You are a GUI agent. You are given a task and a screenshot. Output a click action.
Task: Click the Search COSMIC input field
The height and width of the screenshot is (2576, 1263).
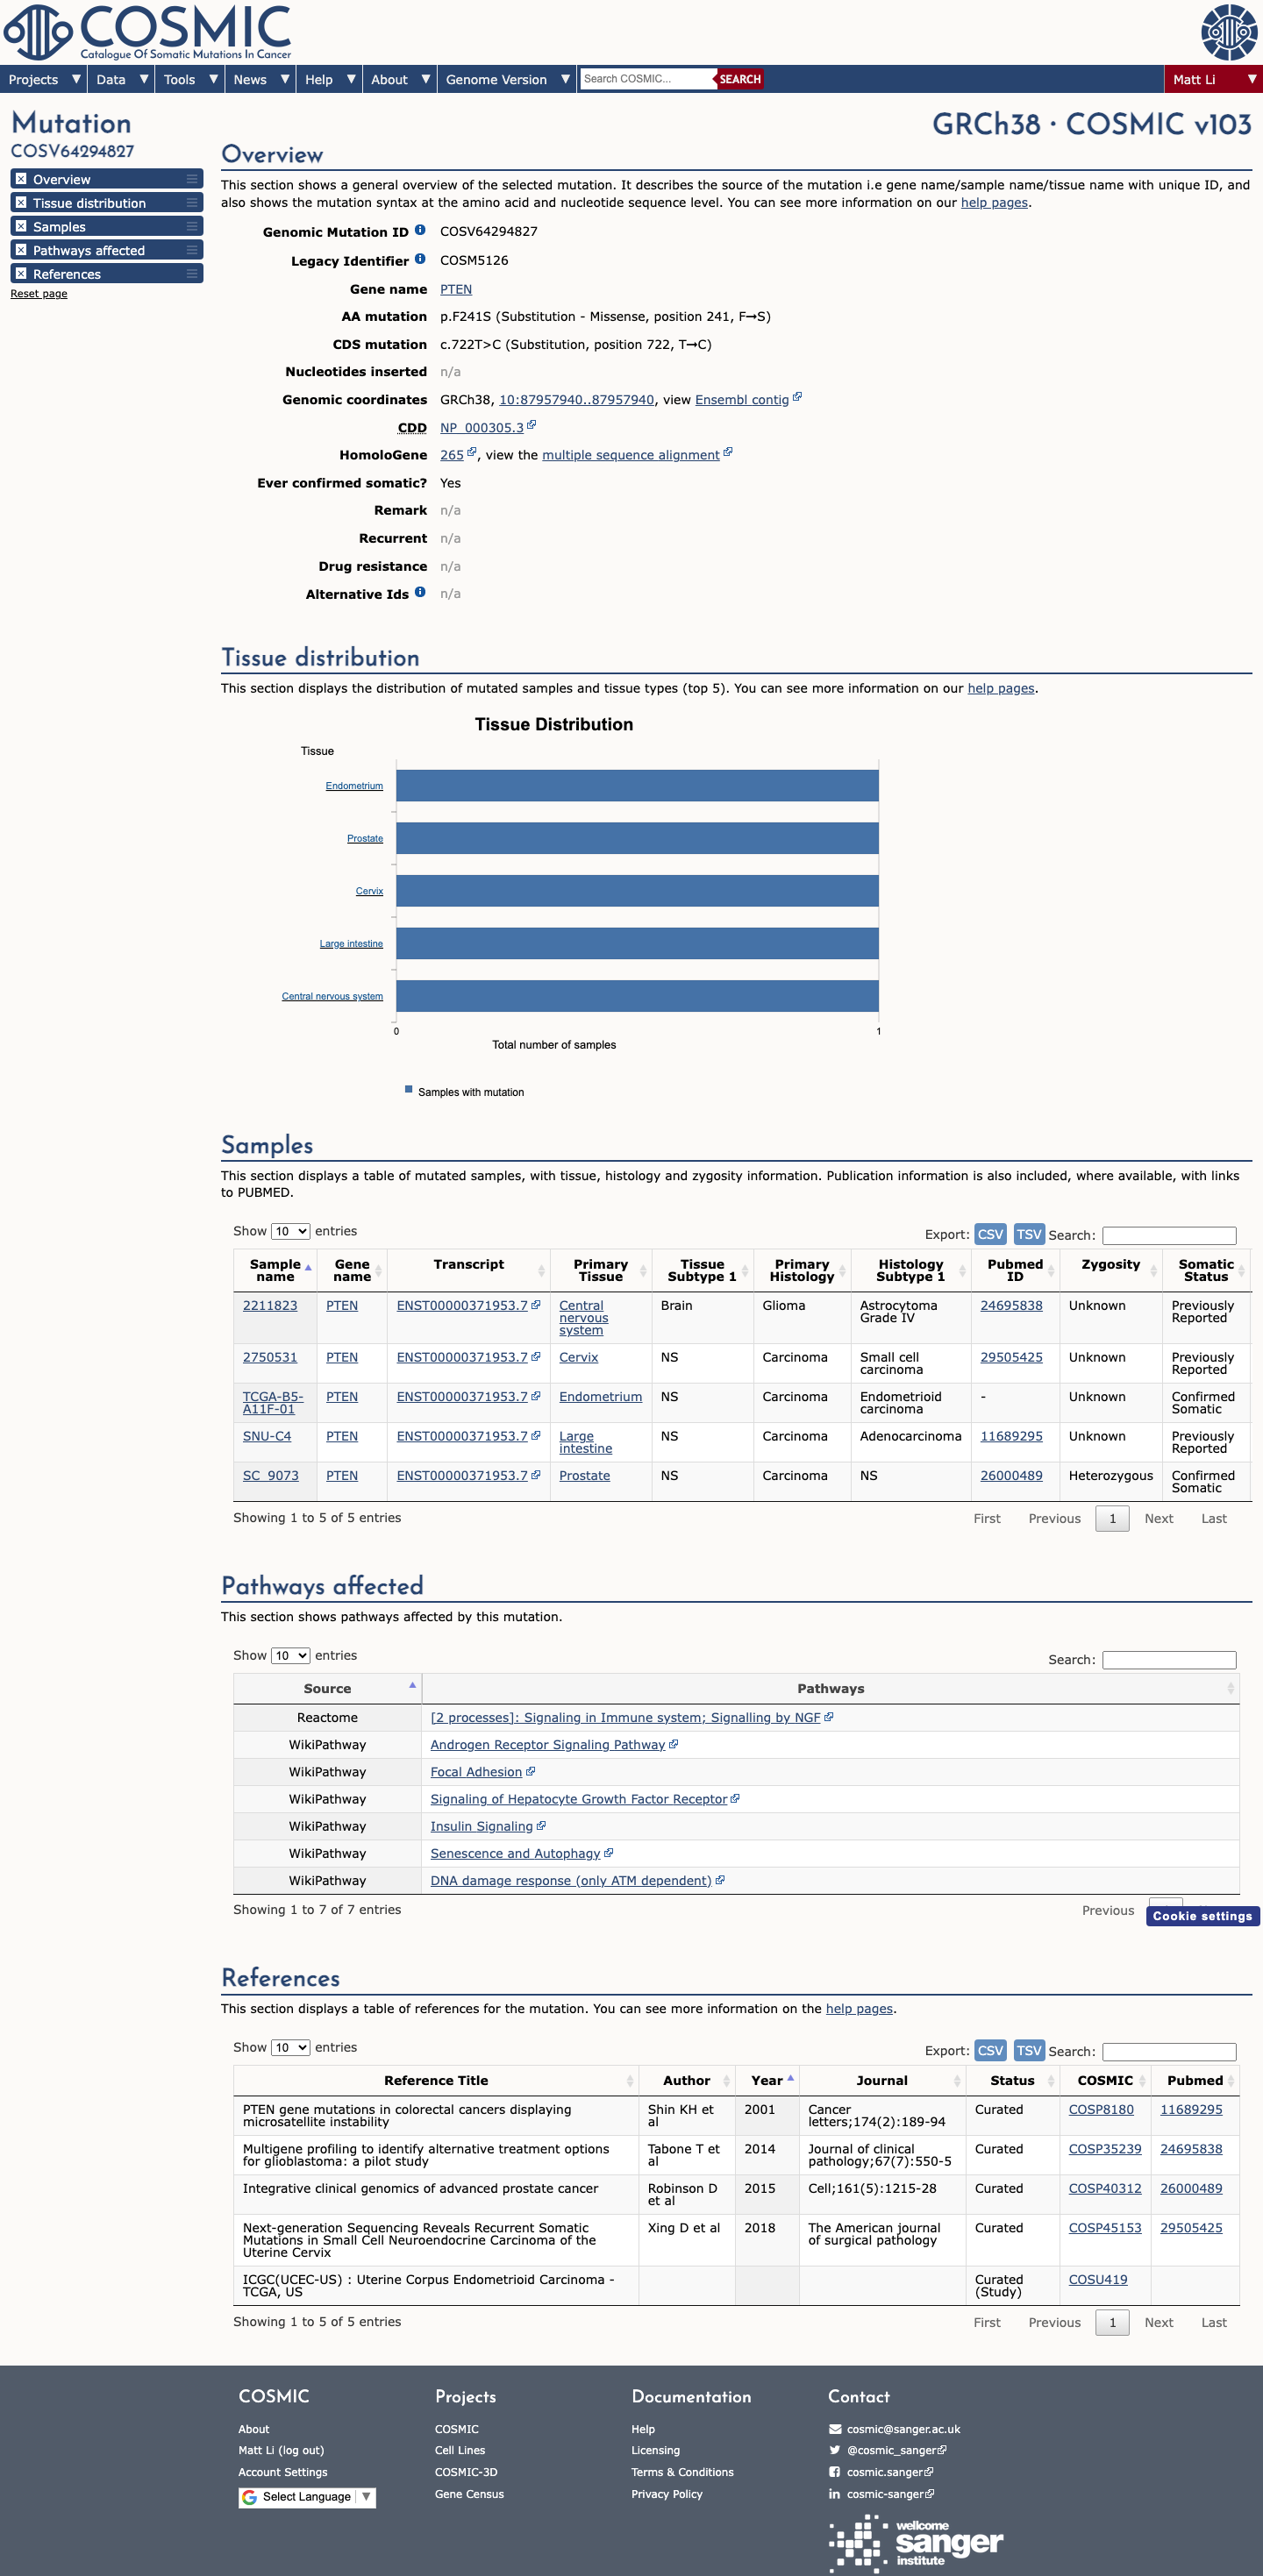[x=647, y=79]
